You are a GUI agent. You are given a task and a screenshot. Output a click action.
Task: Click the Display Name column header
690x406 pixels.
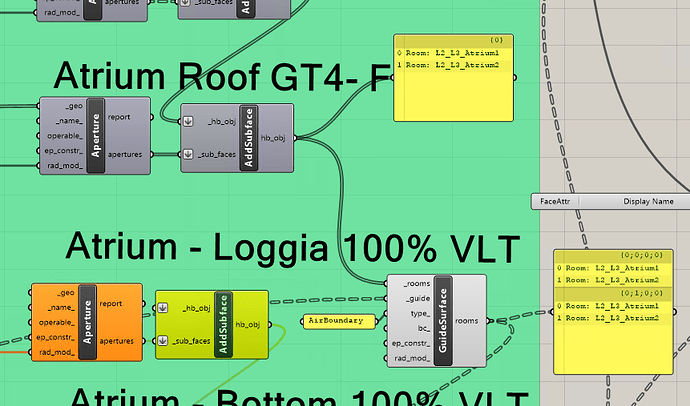648,201
